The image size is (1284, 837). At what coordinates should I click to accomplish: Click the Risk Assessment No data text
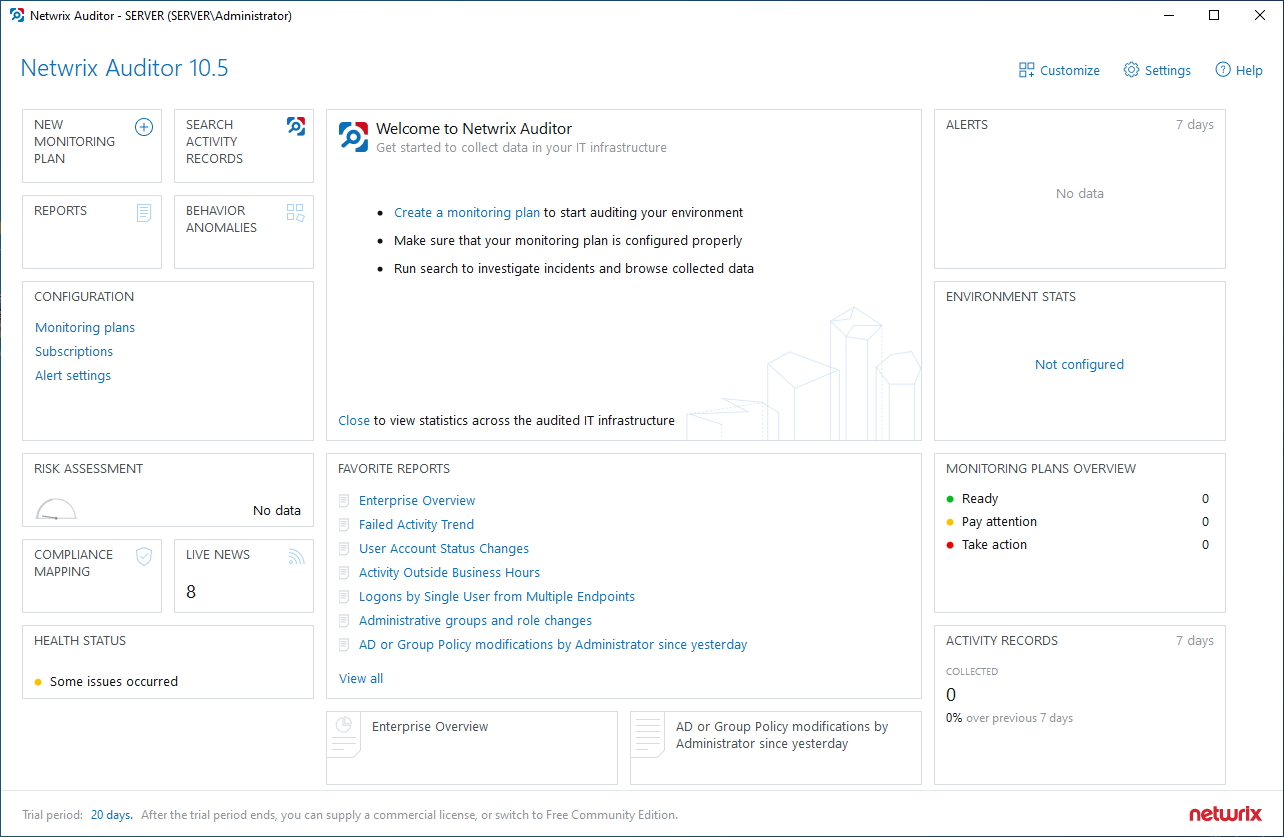pos(277,510)
